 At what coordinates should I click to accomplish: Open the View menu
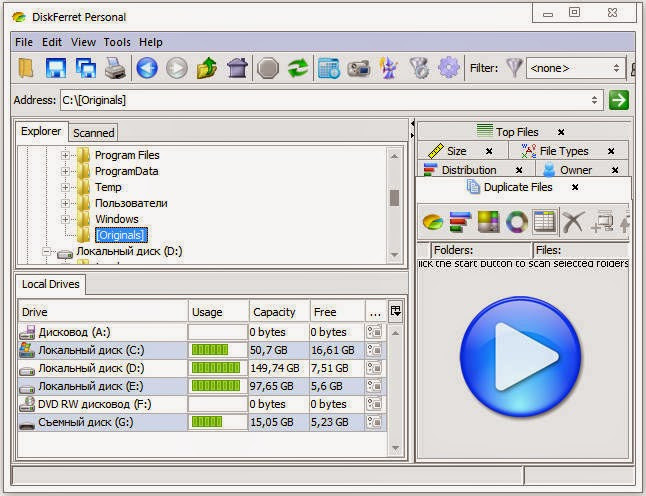pyautogui.click(x=83, y=42)
